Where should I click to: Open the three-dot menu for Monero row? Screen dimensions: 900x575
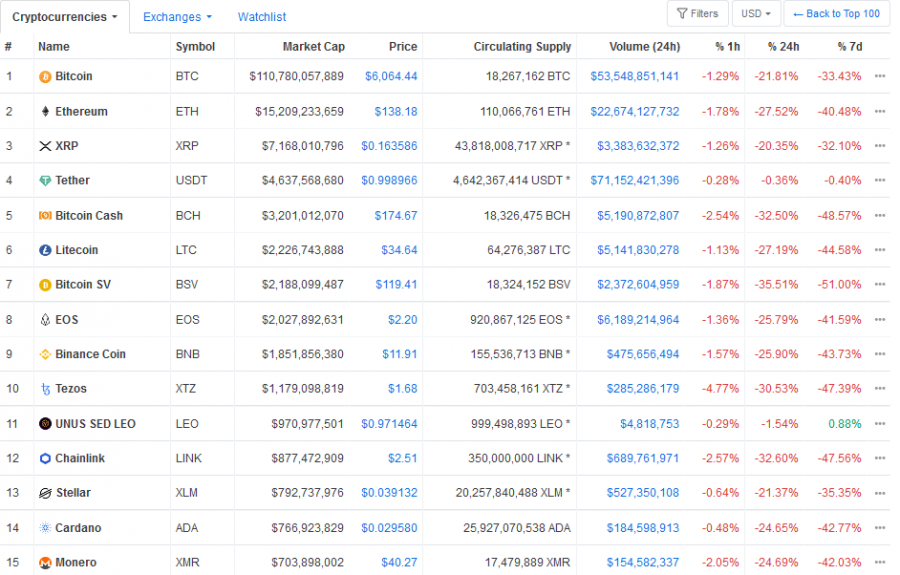[x=880, y=563]
